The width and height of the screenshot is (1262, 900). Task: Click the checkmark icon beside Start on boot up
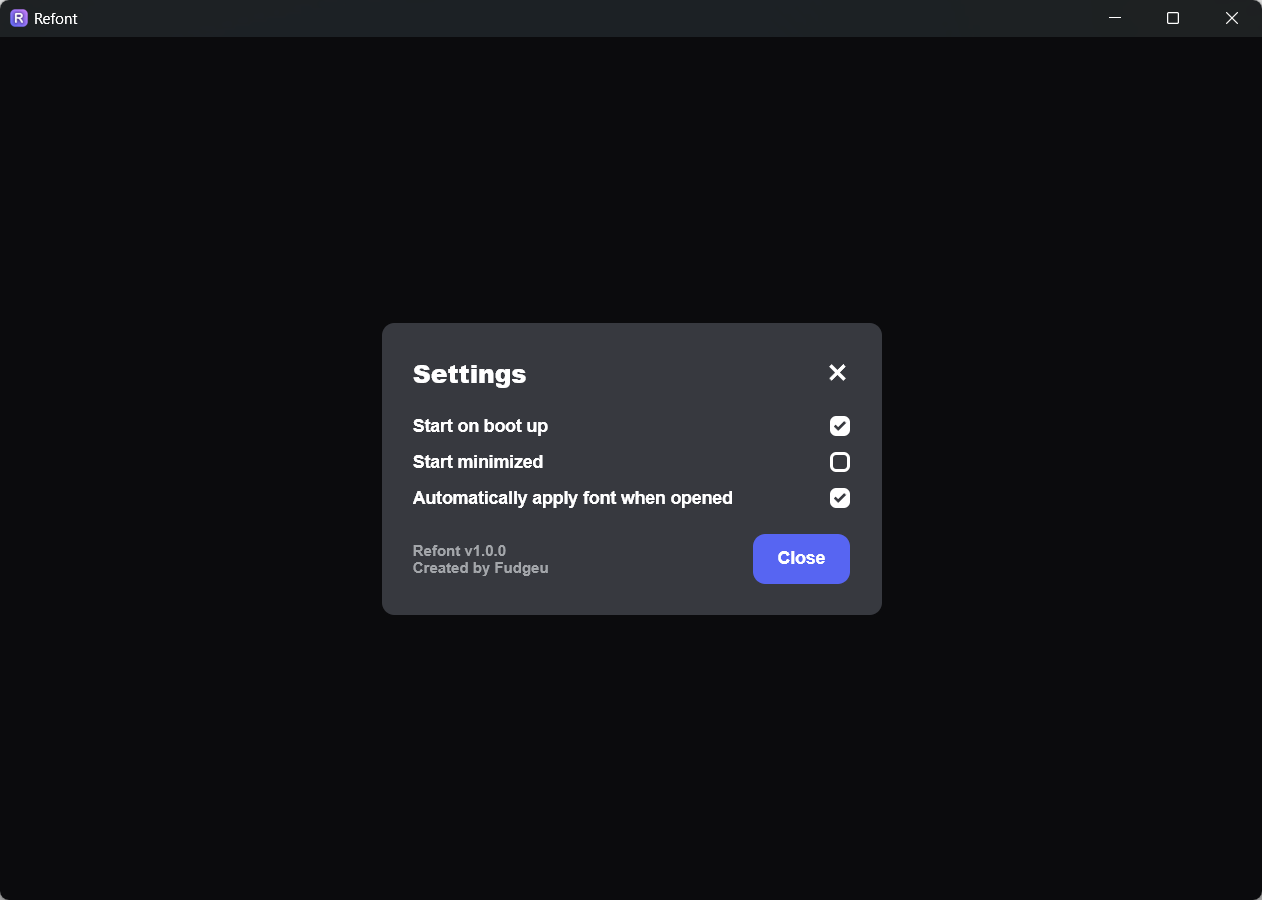click(x=839, y=426)
